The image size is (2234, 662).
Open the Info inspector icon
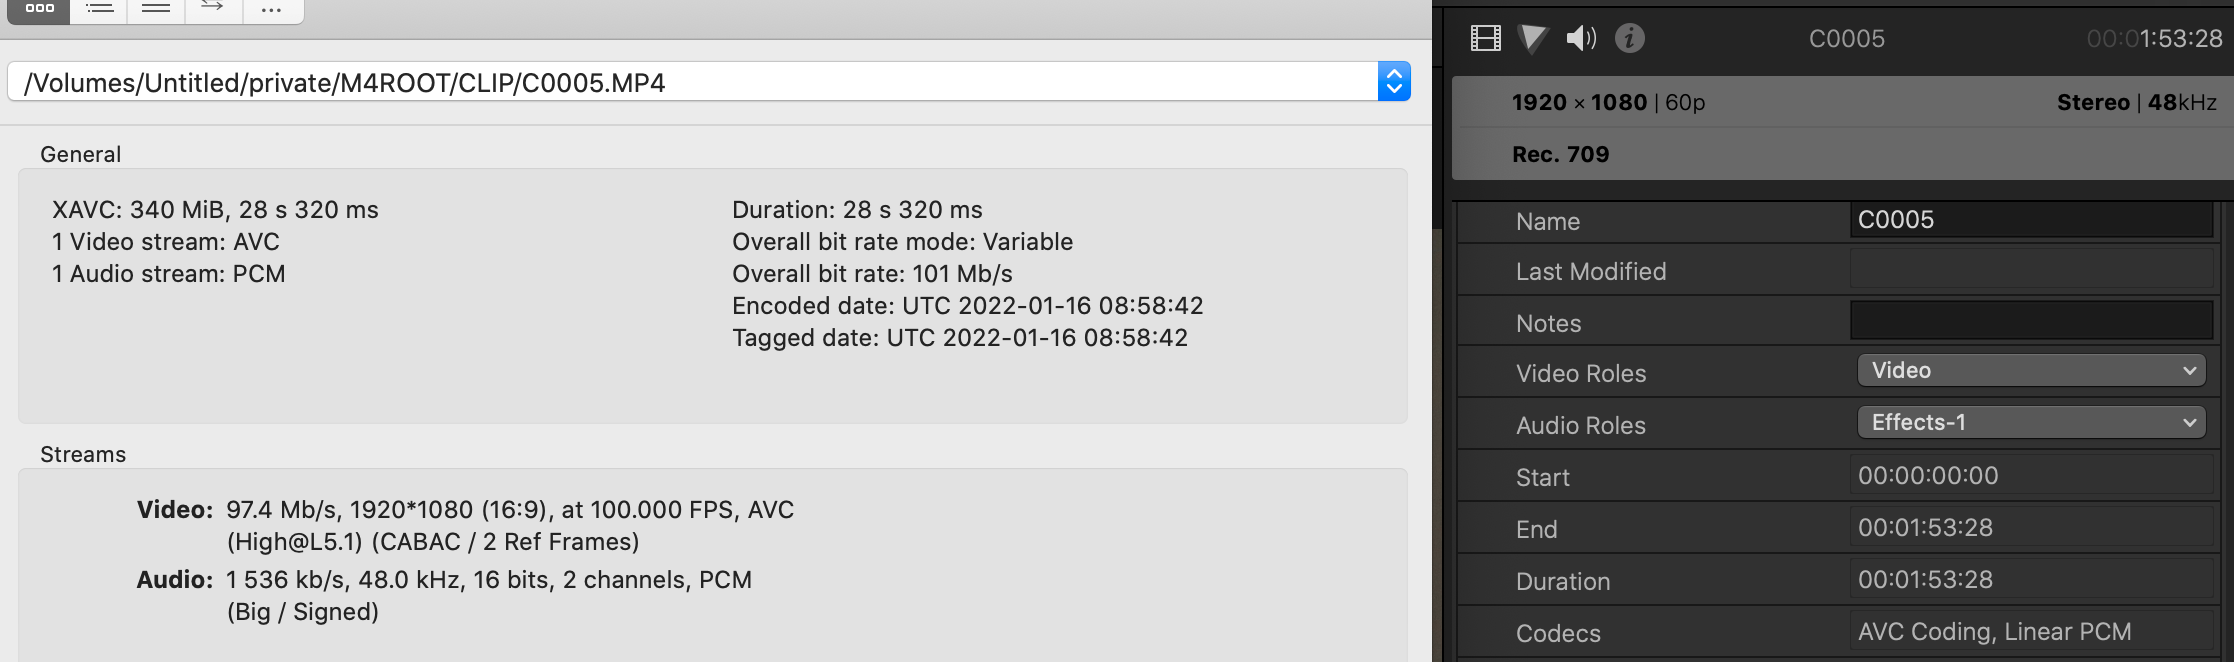click(1629, 38)
